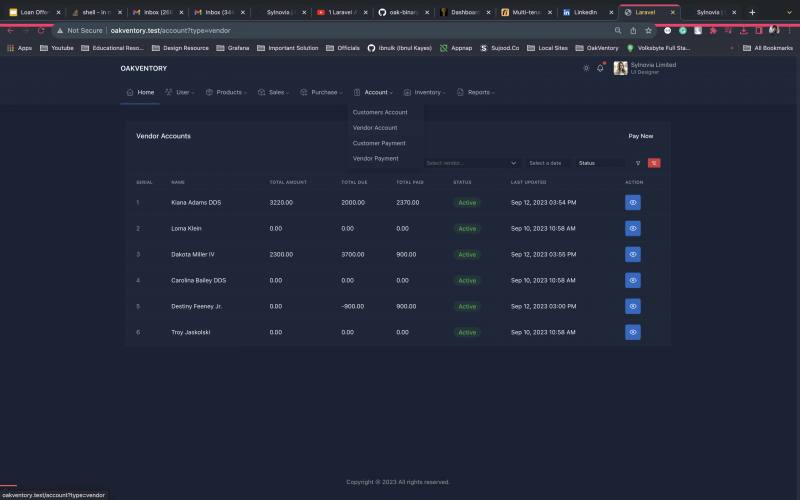Screen dimensions: 800x500
Task: Open the zoom magnifier in address bar
Action: tap(618, 31)
